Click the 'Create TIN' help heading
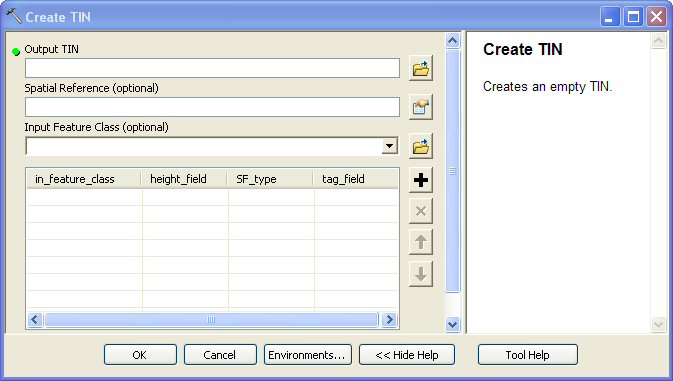Viewport: 673px width, 381px height. pos(523,49)
